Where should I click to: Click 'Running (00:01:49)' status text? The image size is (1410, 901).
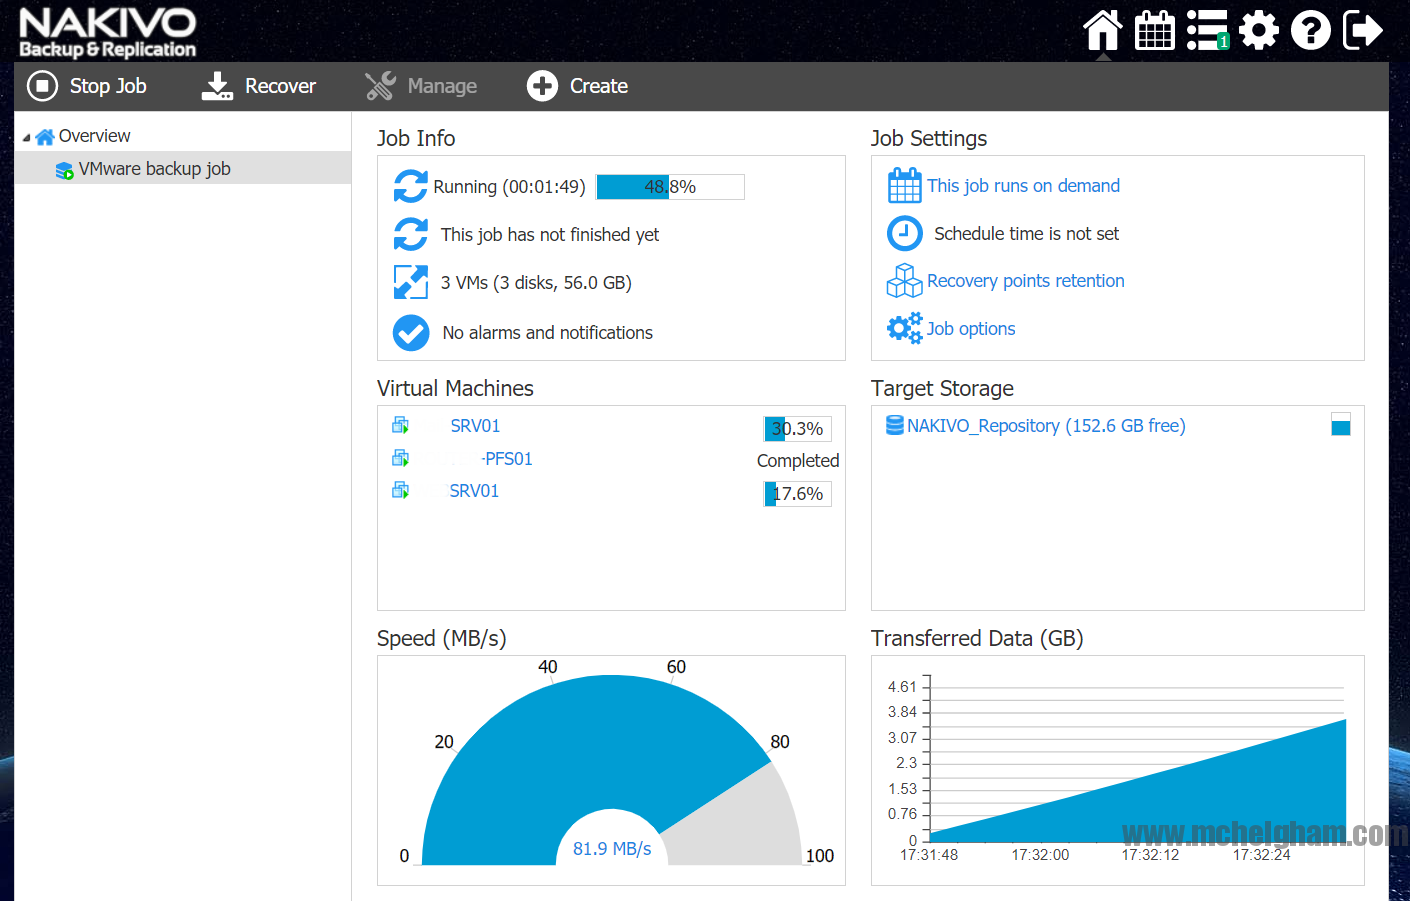coord(509,187)
